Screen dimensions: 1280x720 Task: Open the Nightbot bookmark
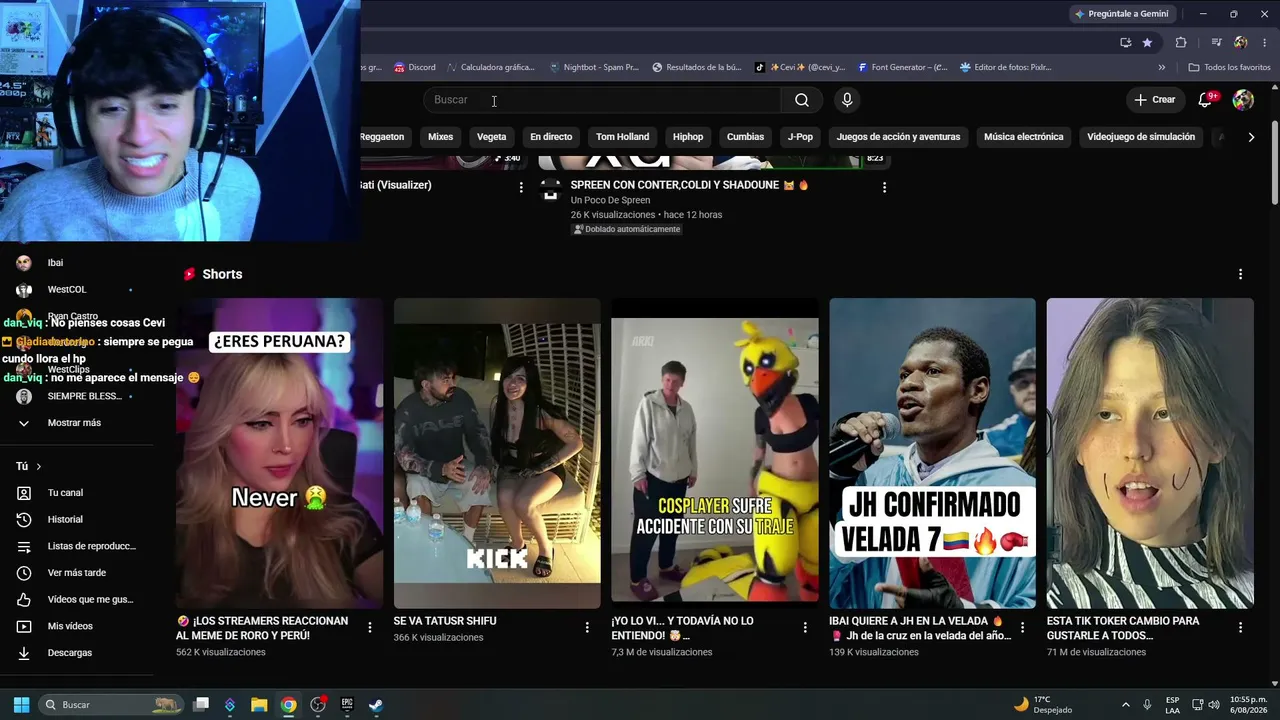594,68
